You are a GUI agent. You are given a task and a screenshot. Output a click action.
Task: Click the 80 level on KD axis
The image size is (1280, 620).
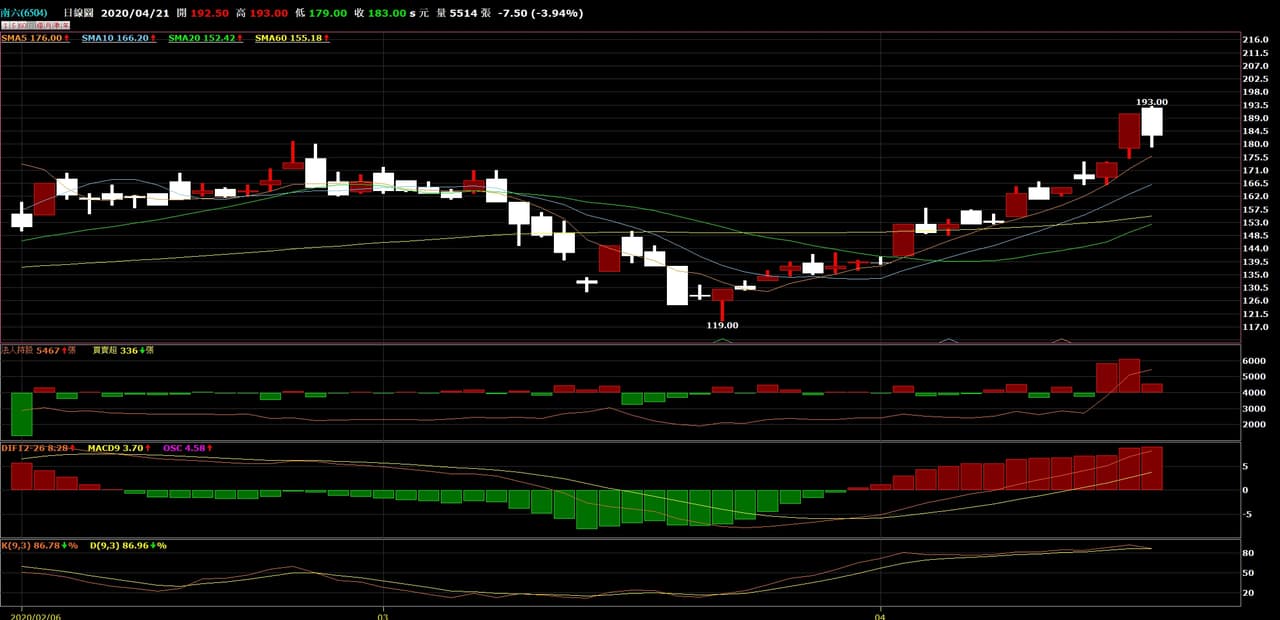point(1248,553)
